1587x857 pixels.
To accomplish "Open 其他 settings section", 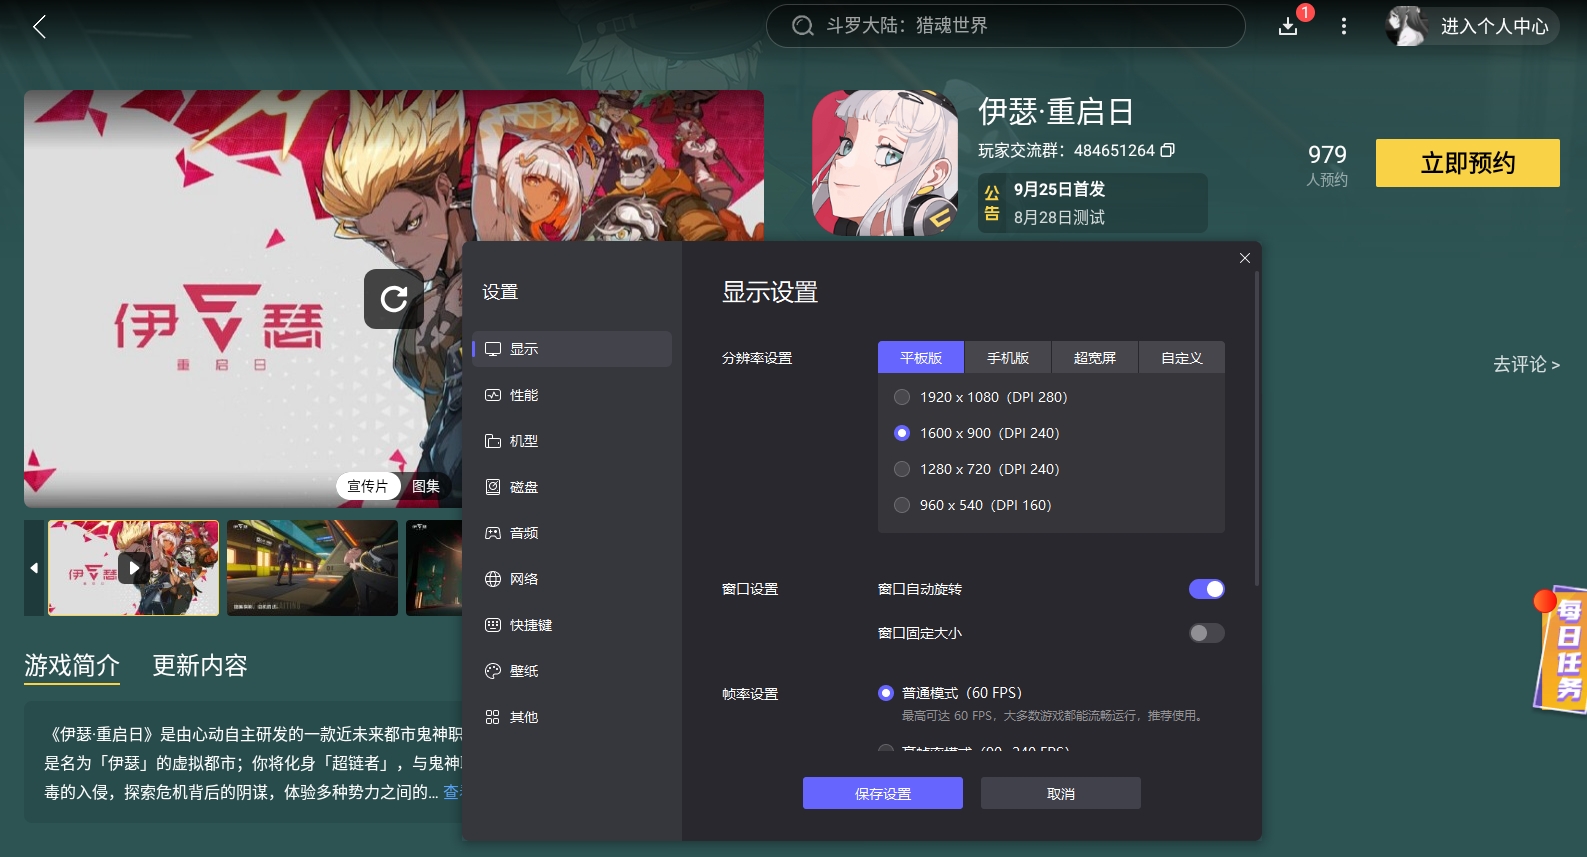I will click(572, 717).
